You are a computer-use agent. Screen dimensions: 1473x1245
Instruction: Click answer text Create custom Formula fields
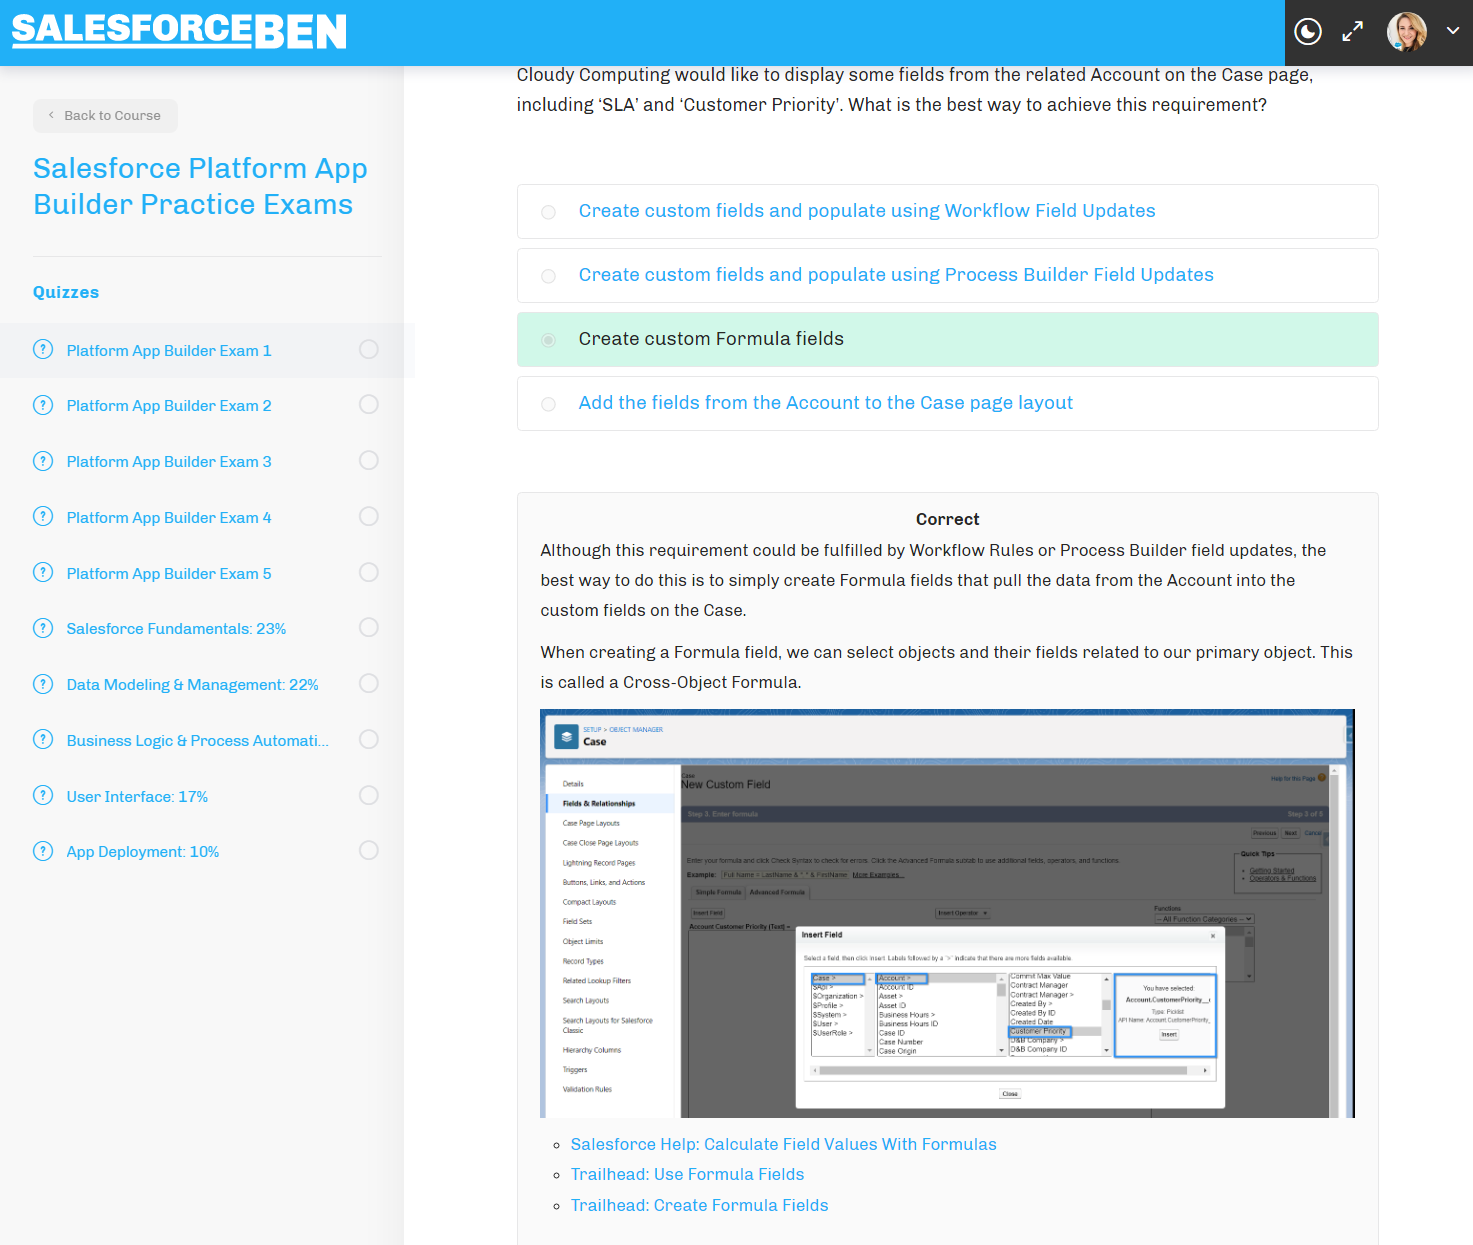(711, 339)
